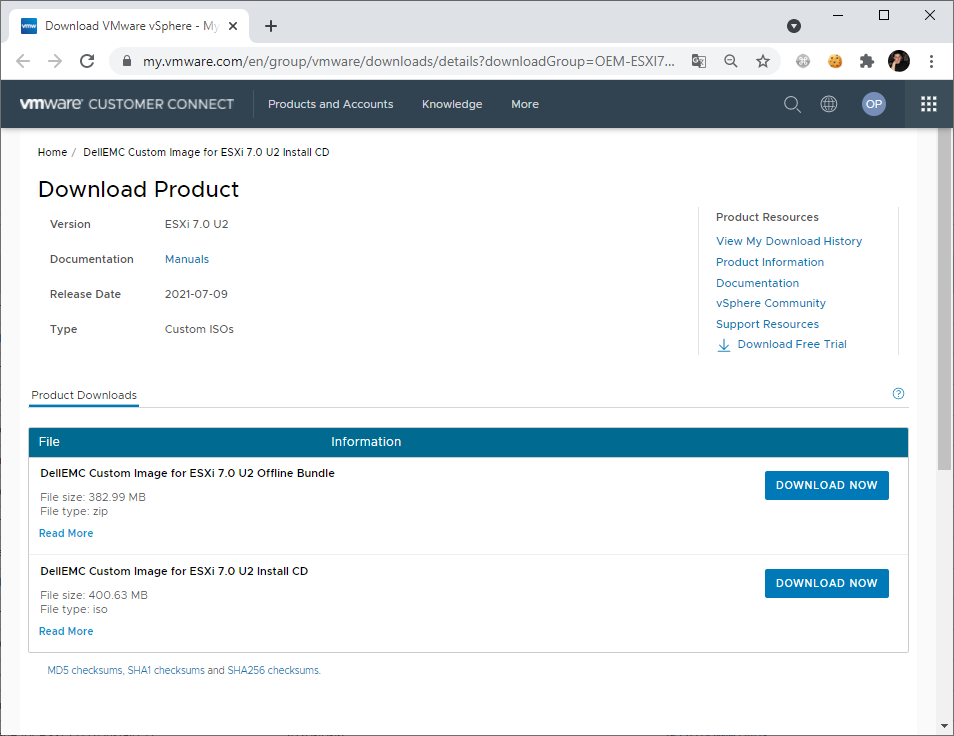The image size is (954, 736).
Task: Reload the page with refresh icon
Action: [x=87, y=61]
